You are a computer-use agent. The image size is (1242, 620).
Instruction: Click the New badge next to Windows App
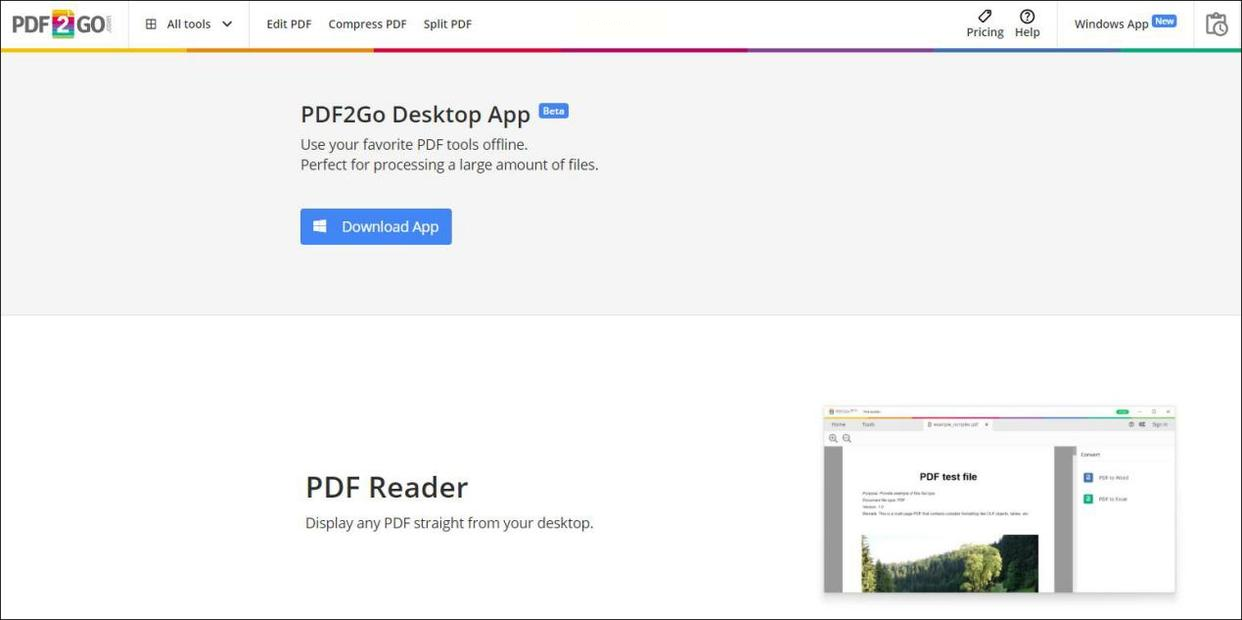1164,21
